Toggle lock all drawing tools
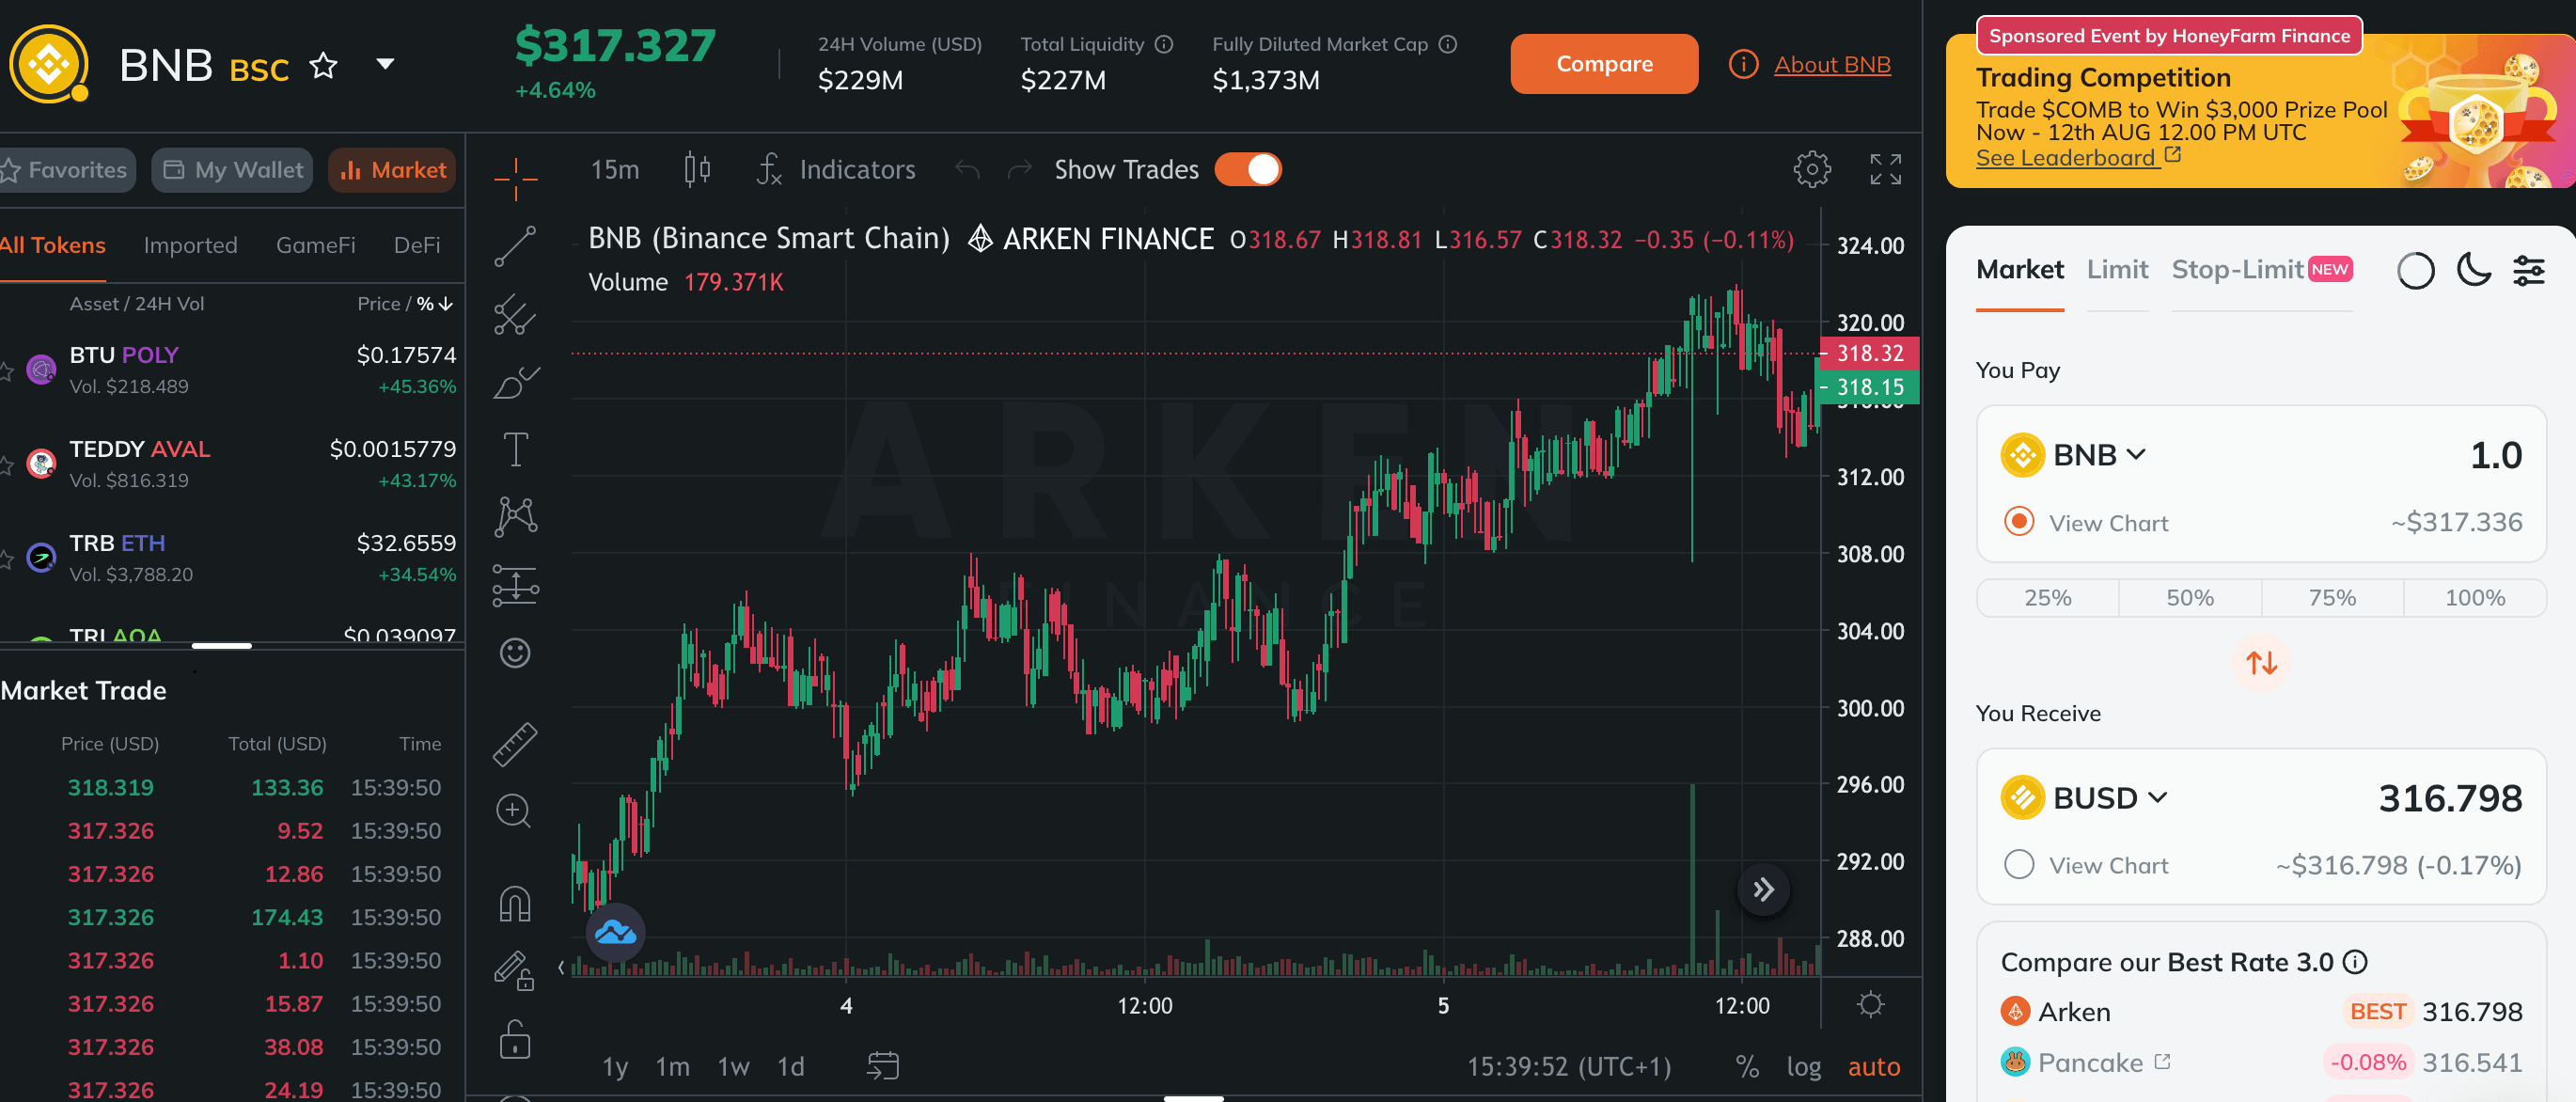 pyautogui.click(x=515, y=1039)
